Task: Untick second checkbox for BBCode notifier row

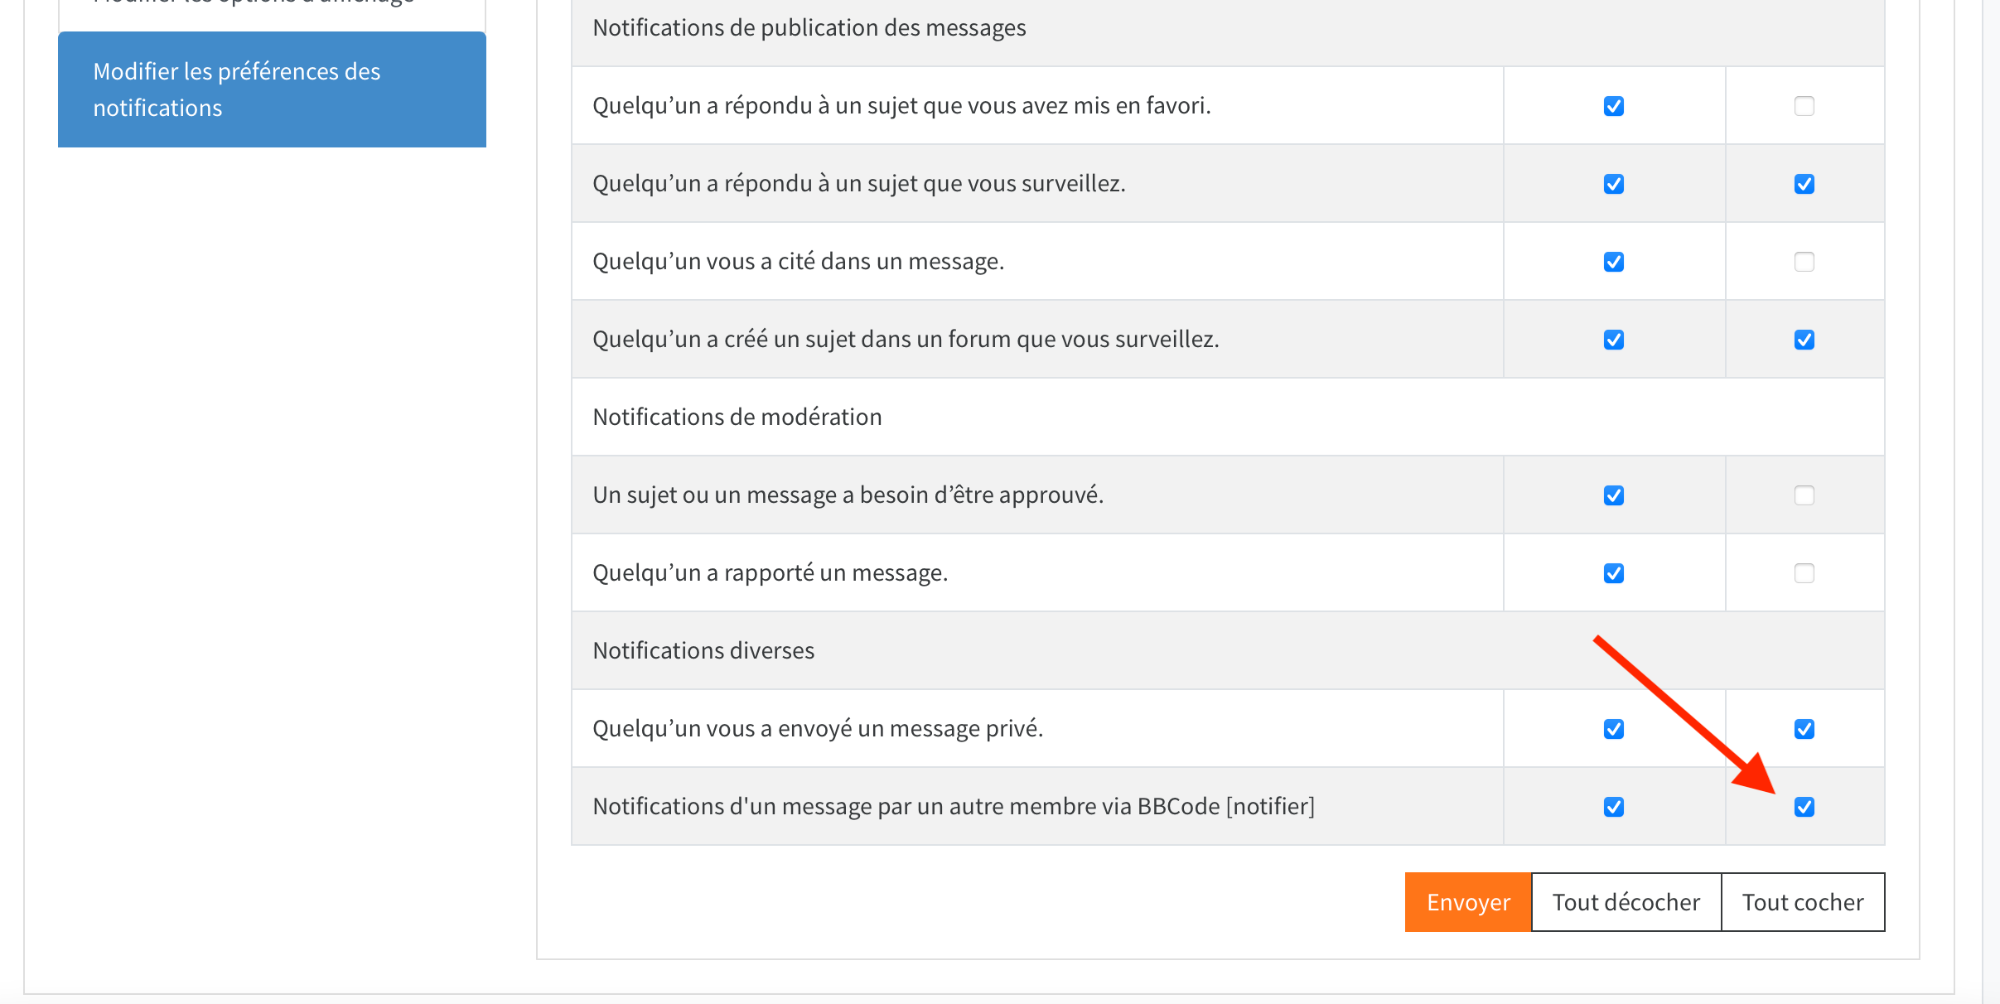Action: click(x=1804, y=807)
